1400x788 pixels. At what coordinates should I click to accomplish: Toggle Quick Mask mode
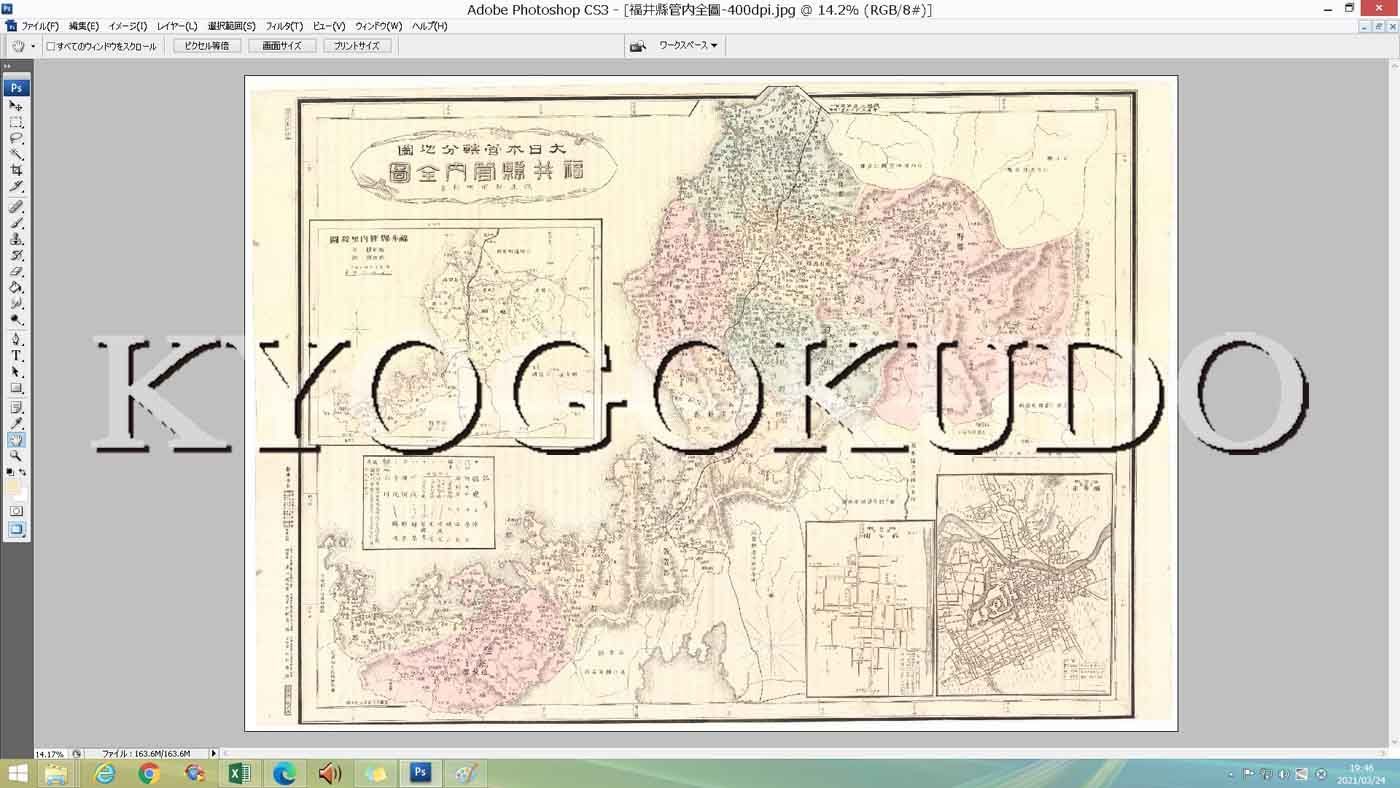(16, 511)
